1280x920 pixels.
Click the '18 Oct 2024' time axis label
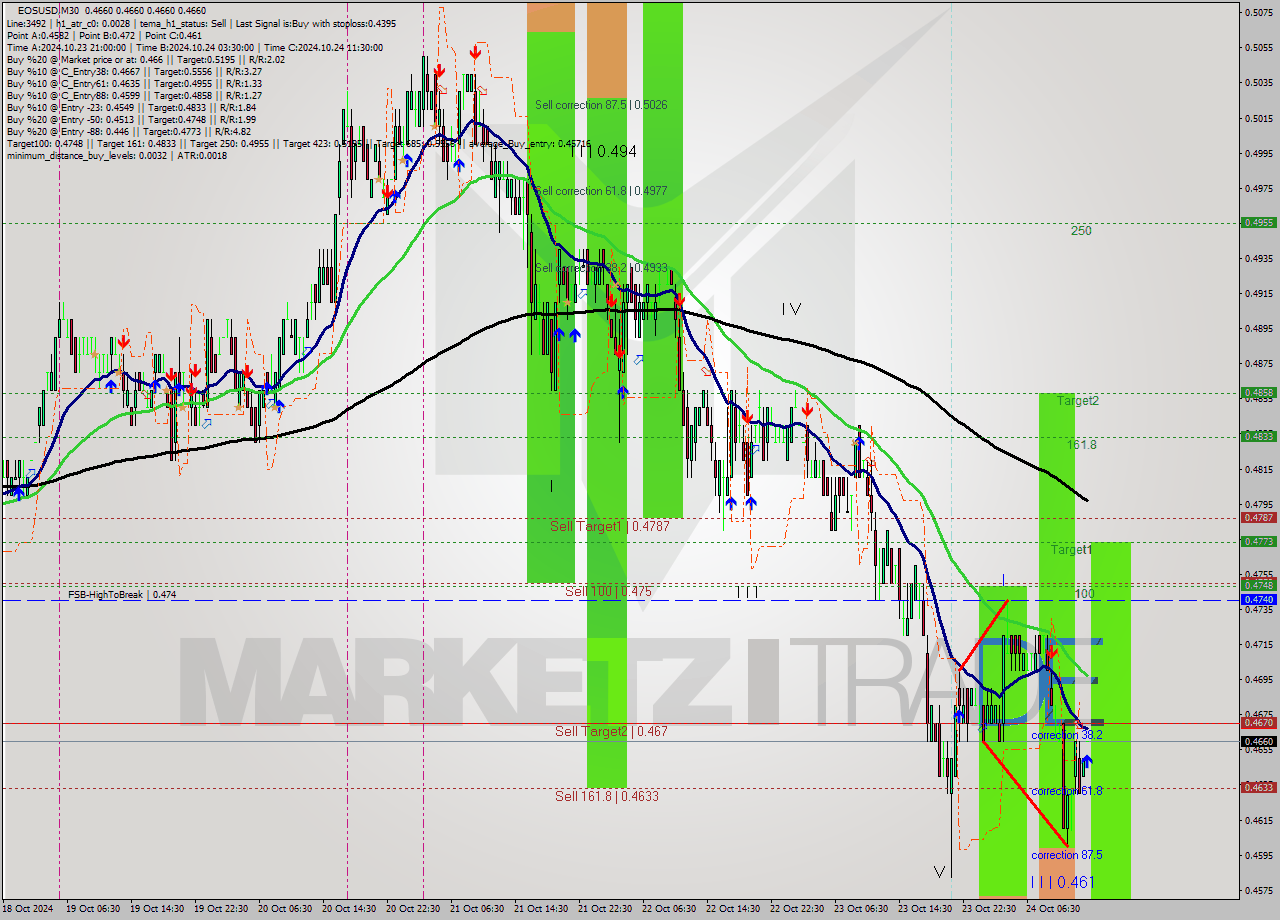[30, 909]
